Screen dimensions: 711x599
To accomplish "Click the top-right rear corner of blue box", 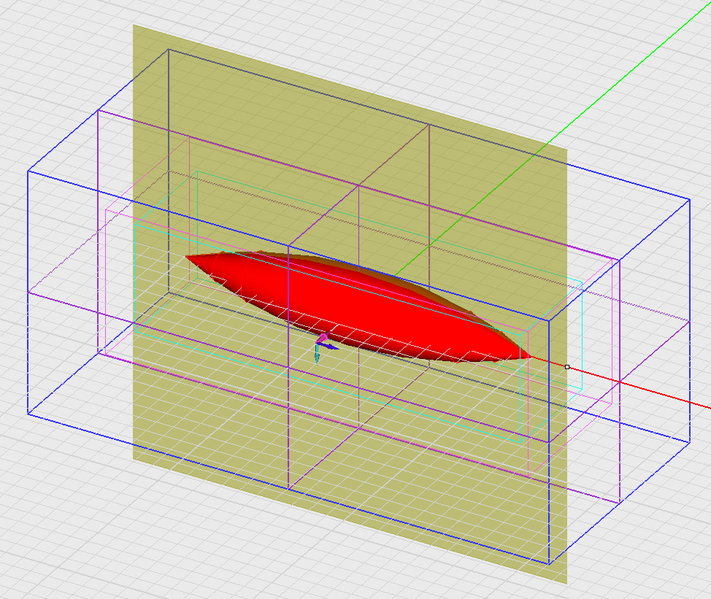I will 690,199.
